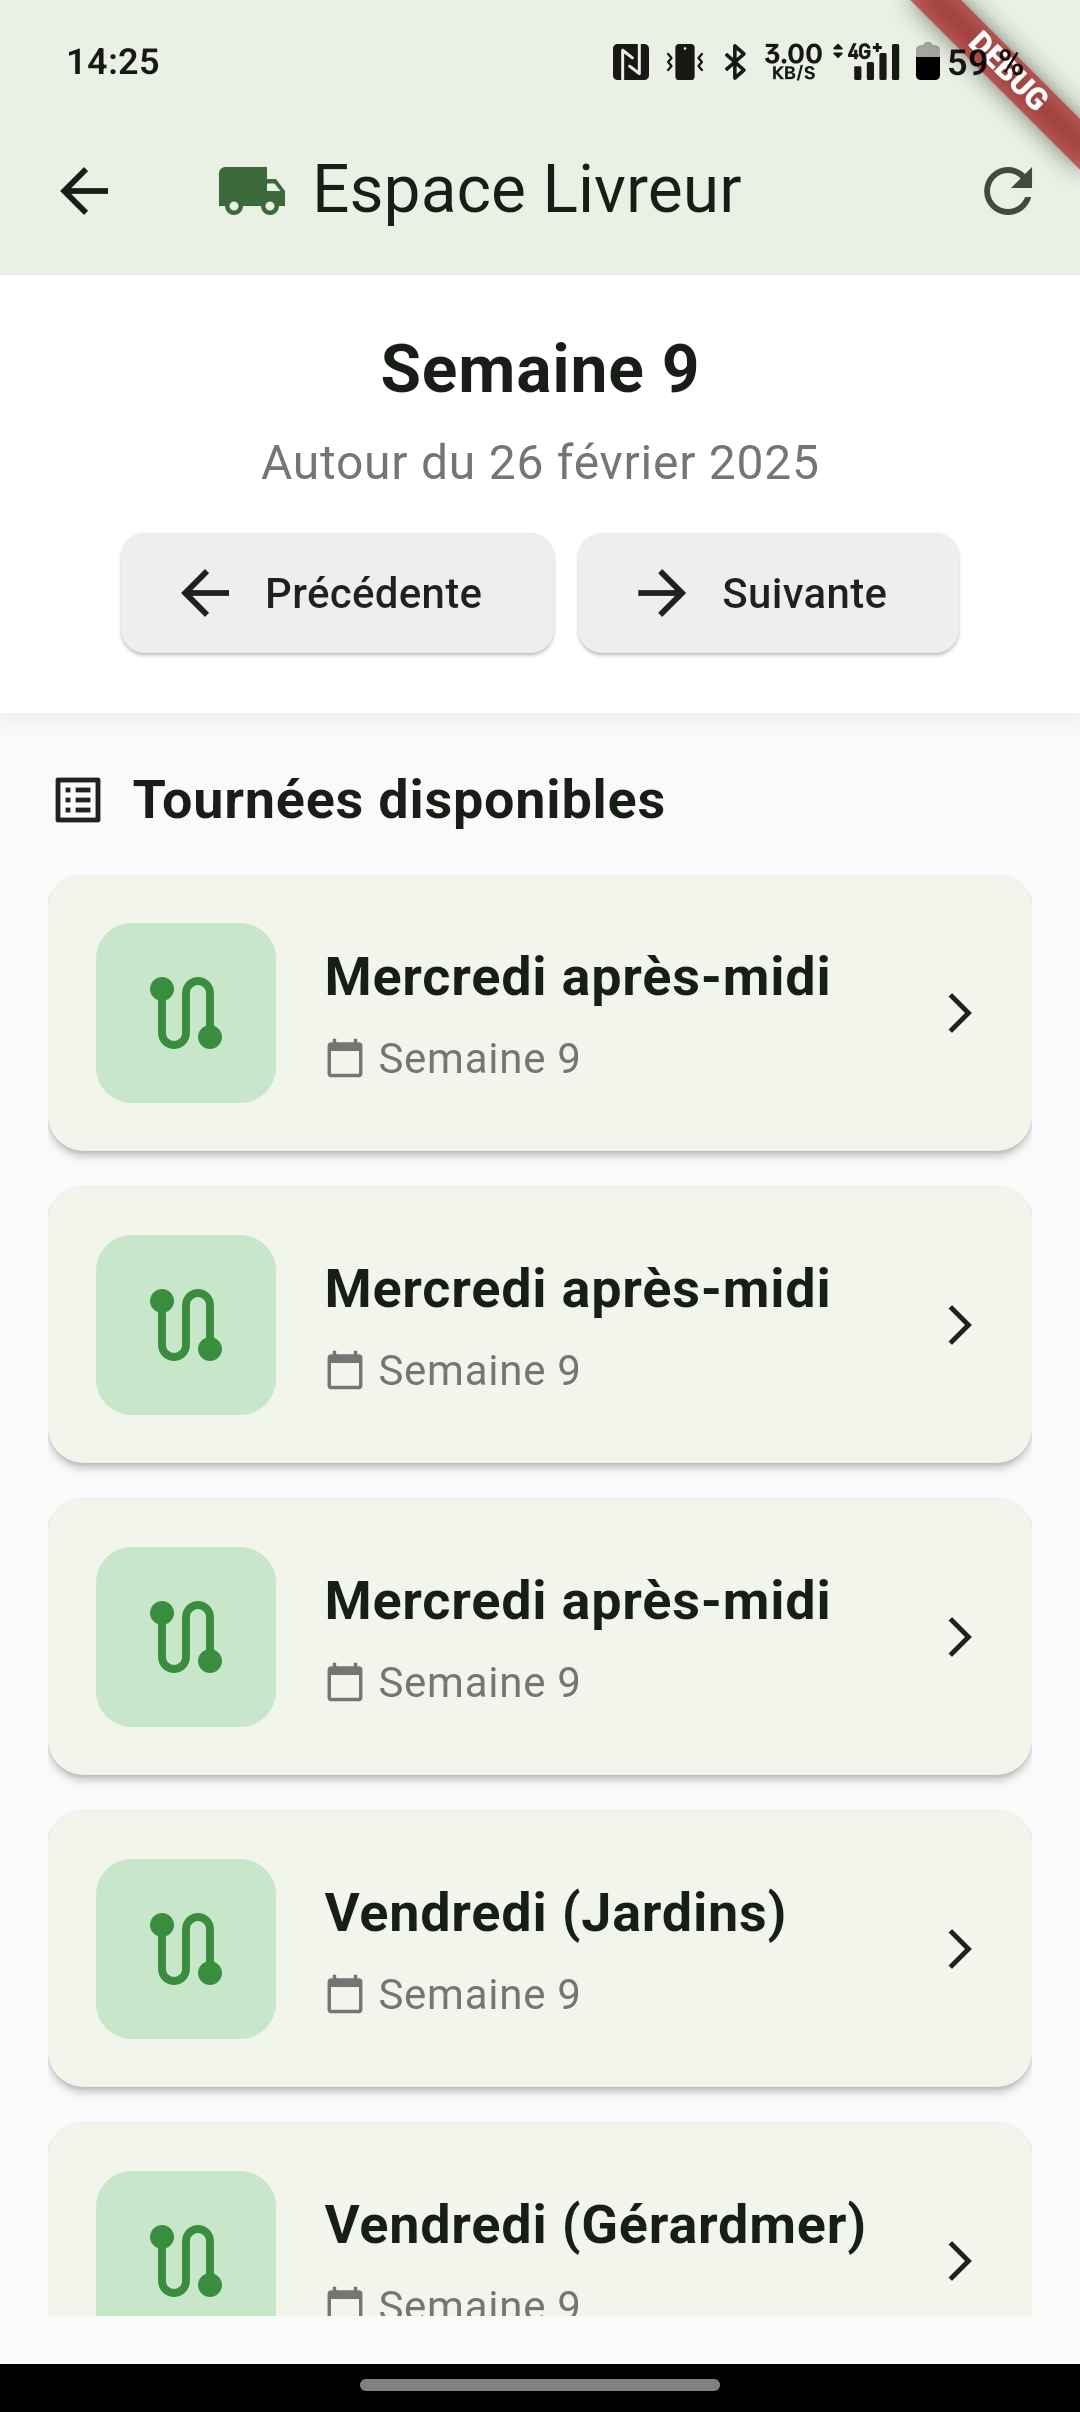
Task: Click route icon on first Mercredi après-midi card
Action: coord(186,1013)
